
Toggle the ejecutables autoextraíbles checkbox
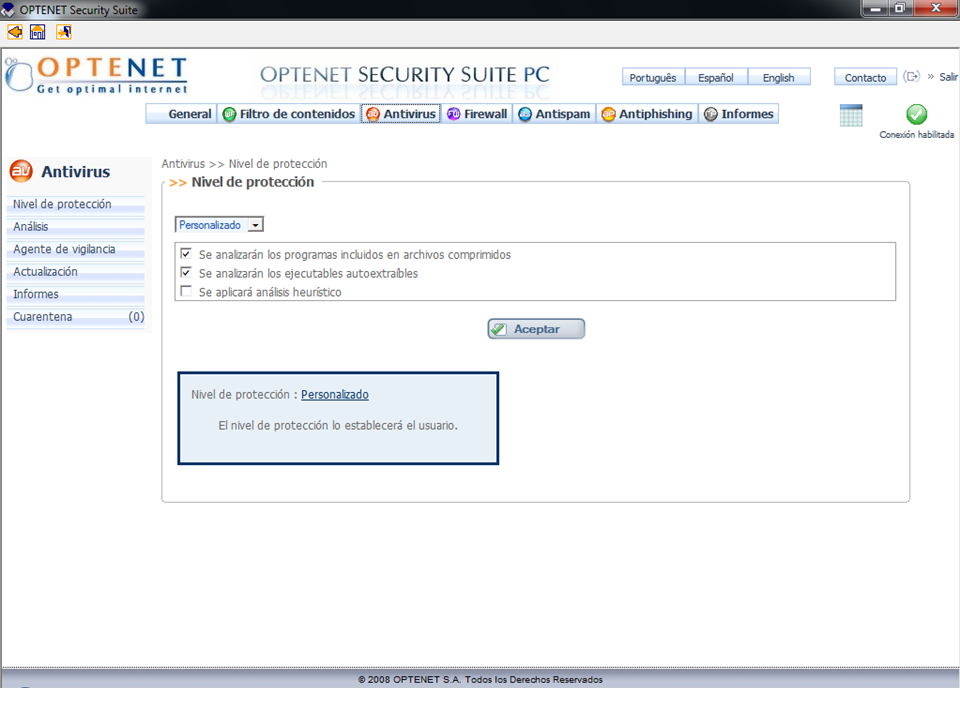point(186,272)
